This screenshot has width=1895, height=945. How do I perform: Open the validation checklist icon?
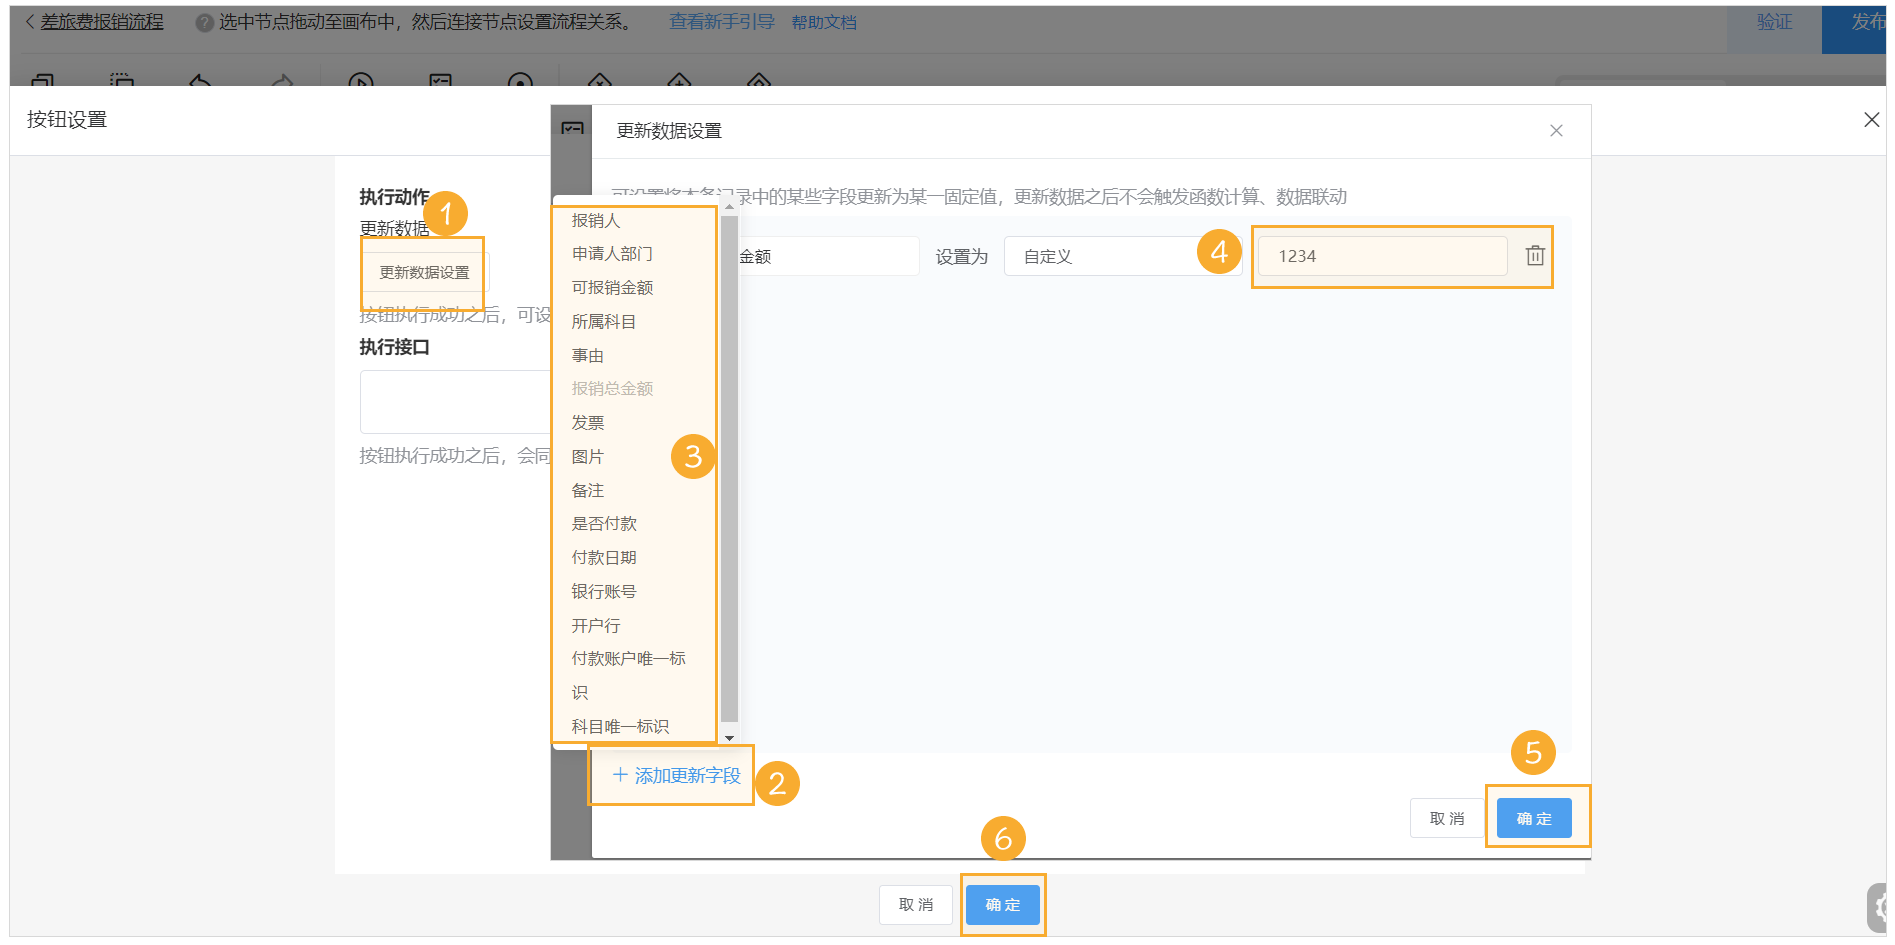tap(440, 85)
